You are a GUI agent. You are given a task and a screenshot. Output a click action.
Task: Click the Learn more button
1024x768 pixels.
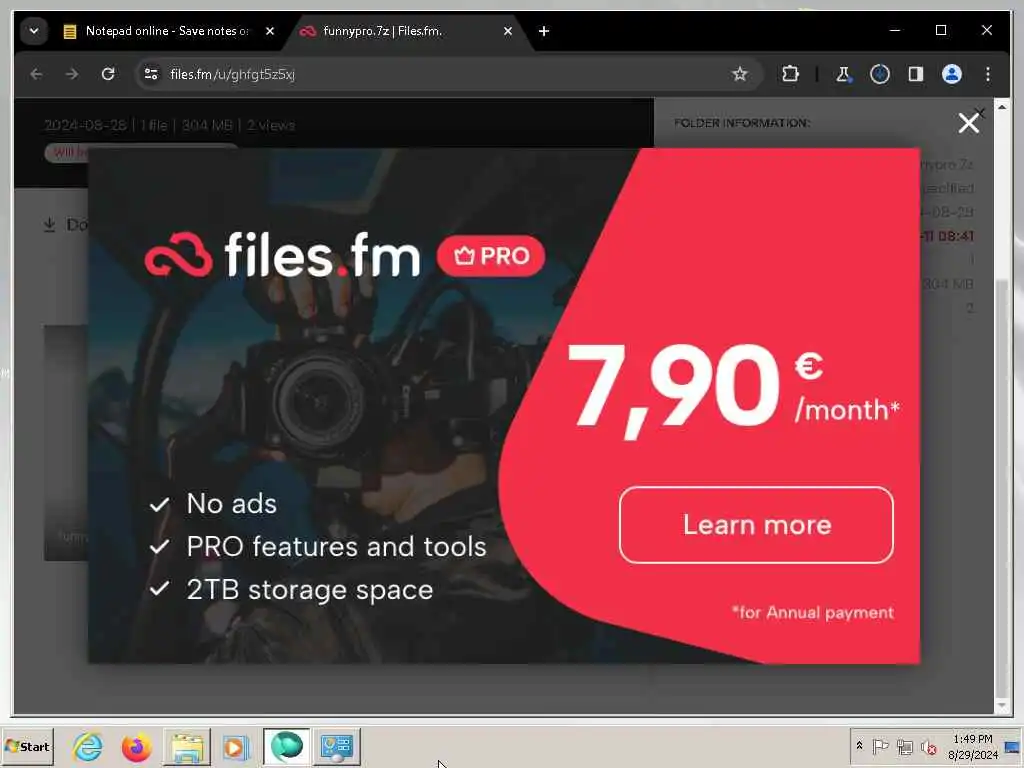click(x=756, y=524)
